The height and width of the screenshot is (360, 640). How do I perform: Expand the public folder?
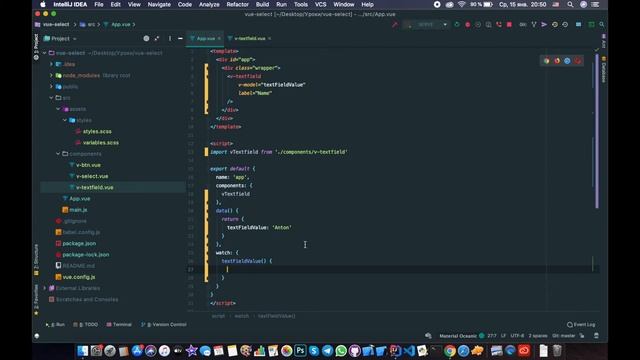(x=51, y=87)
